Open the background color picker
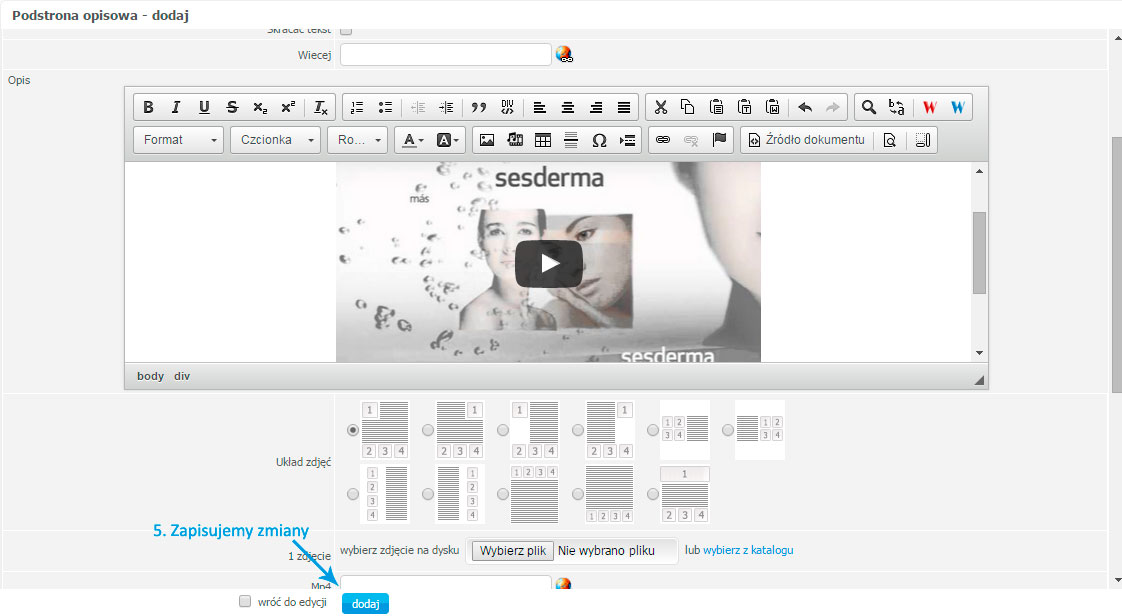The image size is (1122, 616). pos(447,140)
